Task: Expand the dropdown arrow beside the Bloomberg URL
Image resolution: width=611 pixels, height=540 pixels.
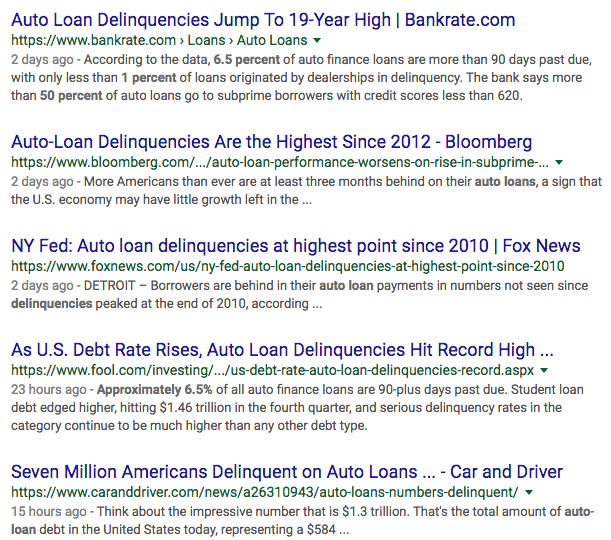Action: coord(559,162)
